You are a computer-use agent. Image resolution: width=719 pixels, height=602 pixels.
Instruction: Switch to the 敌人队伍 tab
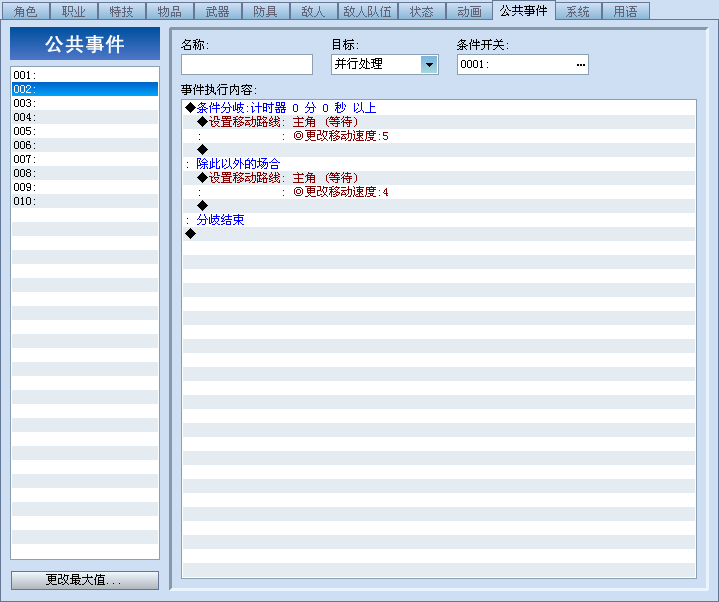pos(368,11)
